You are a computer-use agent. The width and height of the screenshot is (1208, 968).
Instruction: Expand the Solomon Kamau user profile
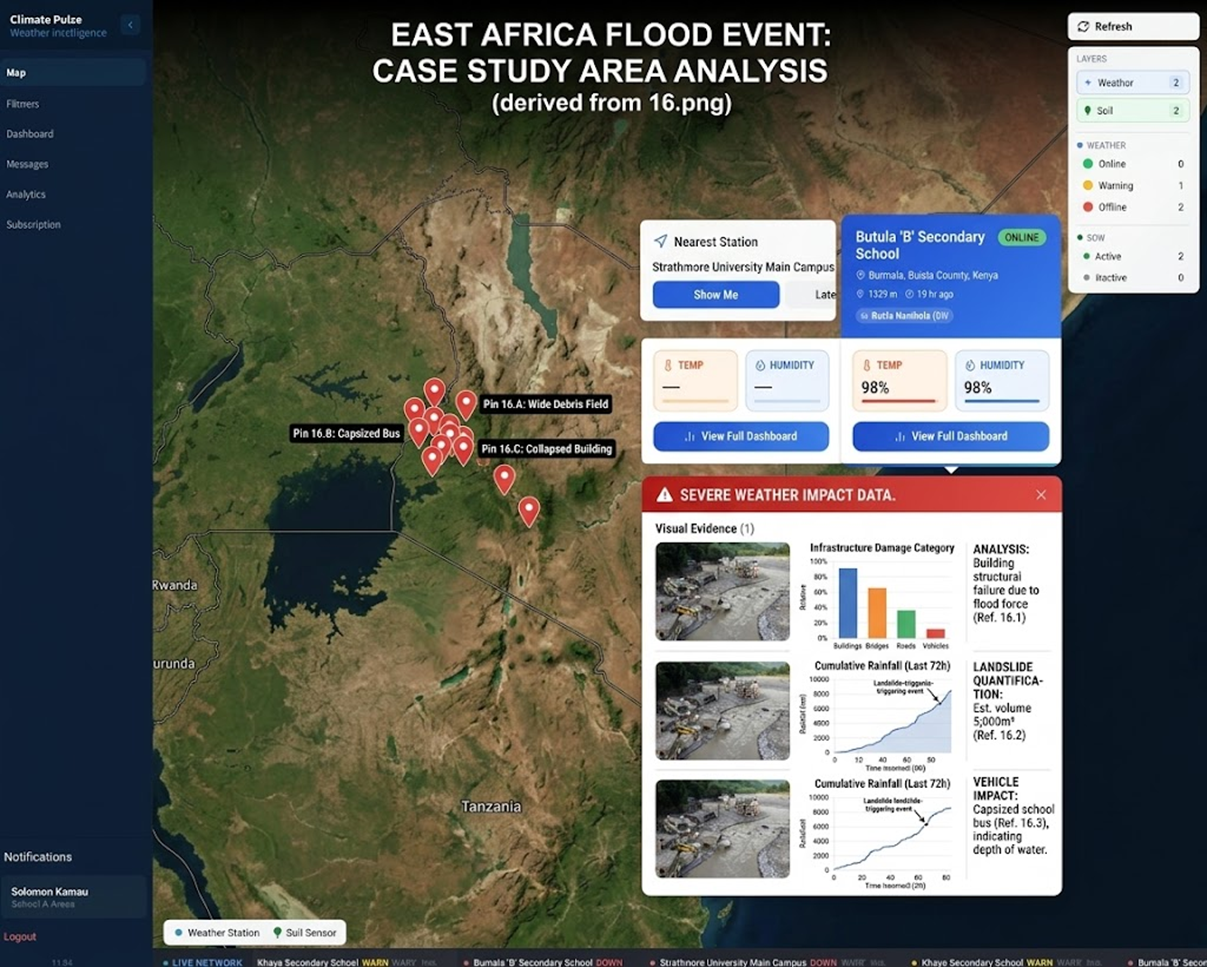(x=73, y=897)
